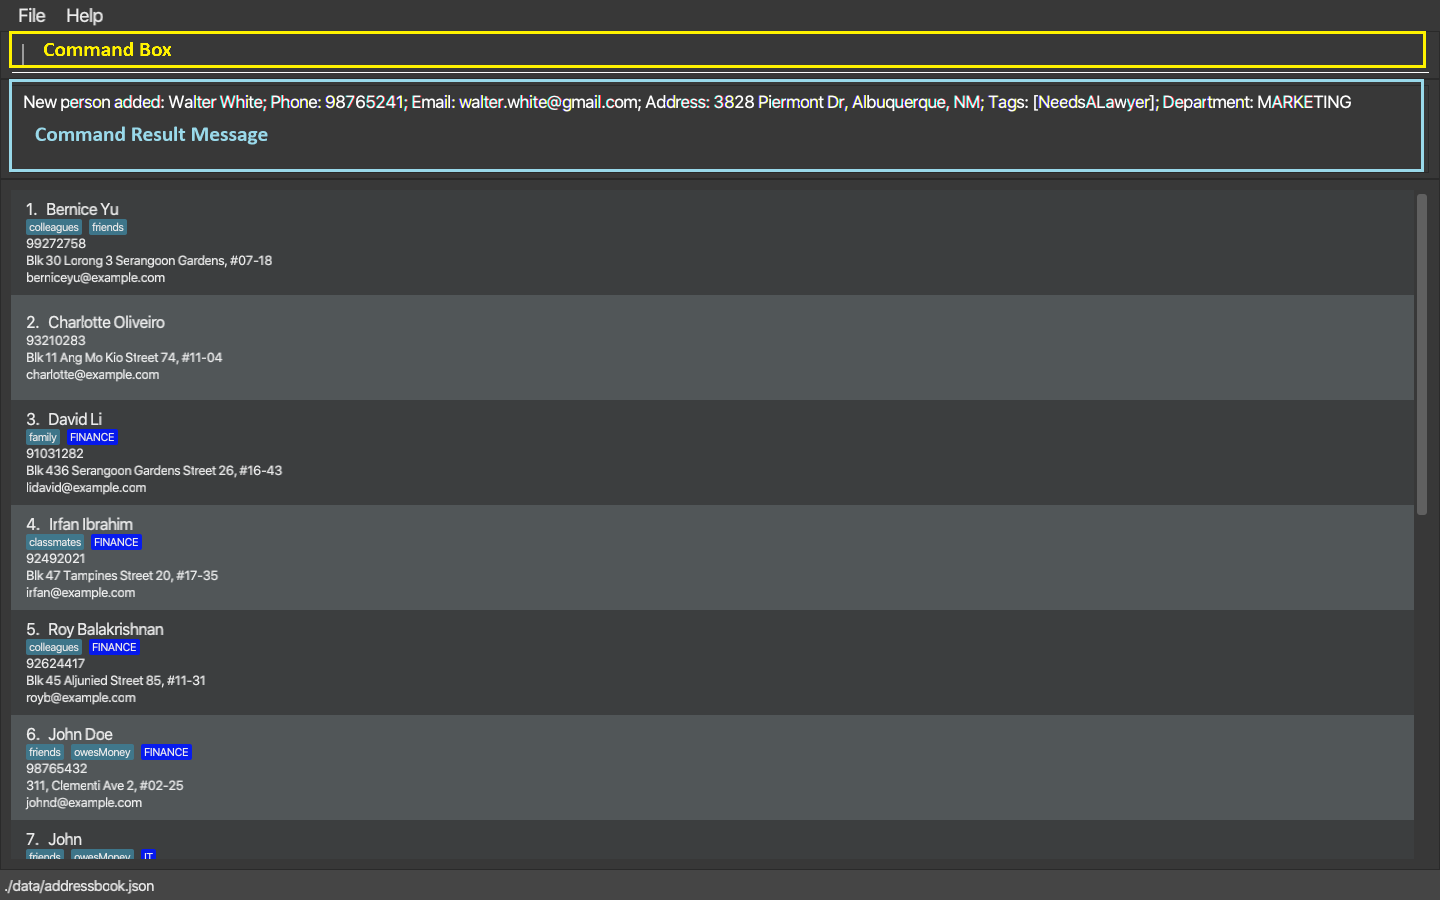This screenshot has height=900, width=1440.
Task: Click address Blk 11 Ang Mo Kio Street 74
Action: [124, 358]
